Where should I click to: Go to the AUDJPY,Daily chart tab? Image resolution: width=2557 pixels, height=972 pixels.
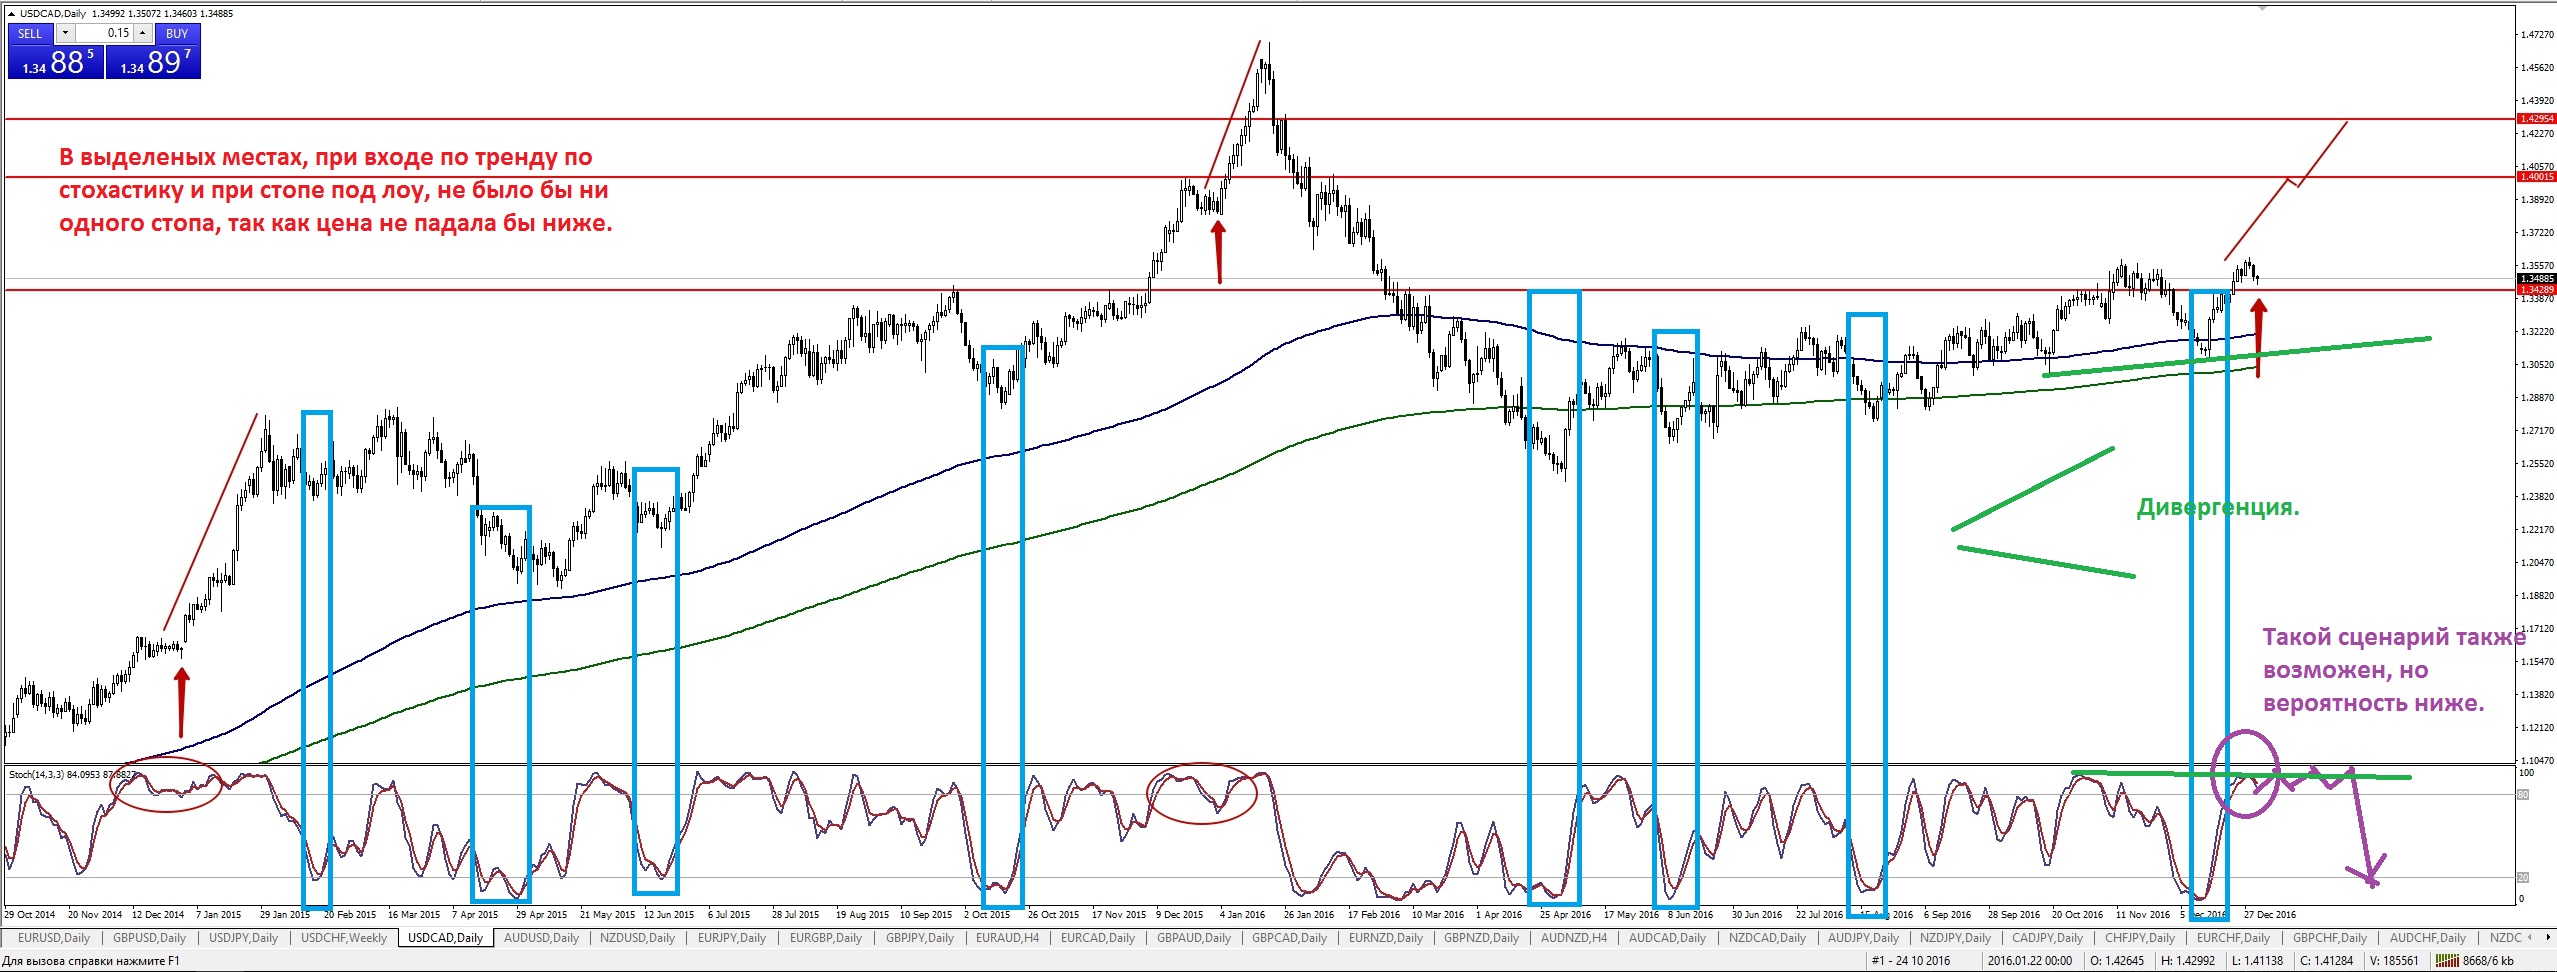1864,938
